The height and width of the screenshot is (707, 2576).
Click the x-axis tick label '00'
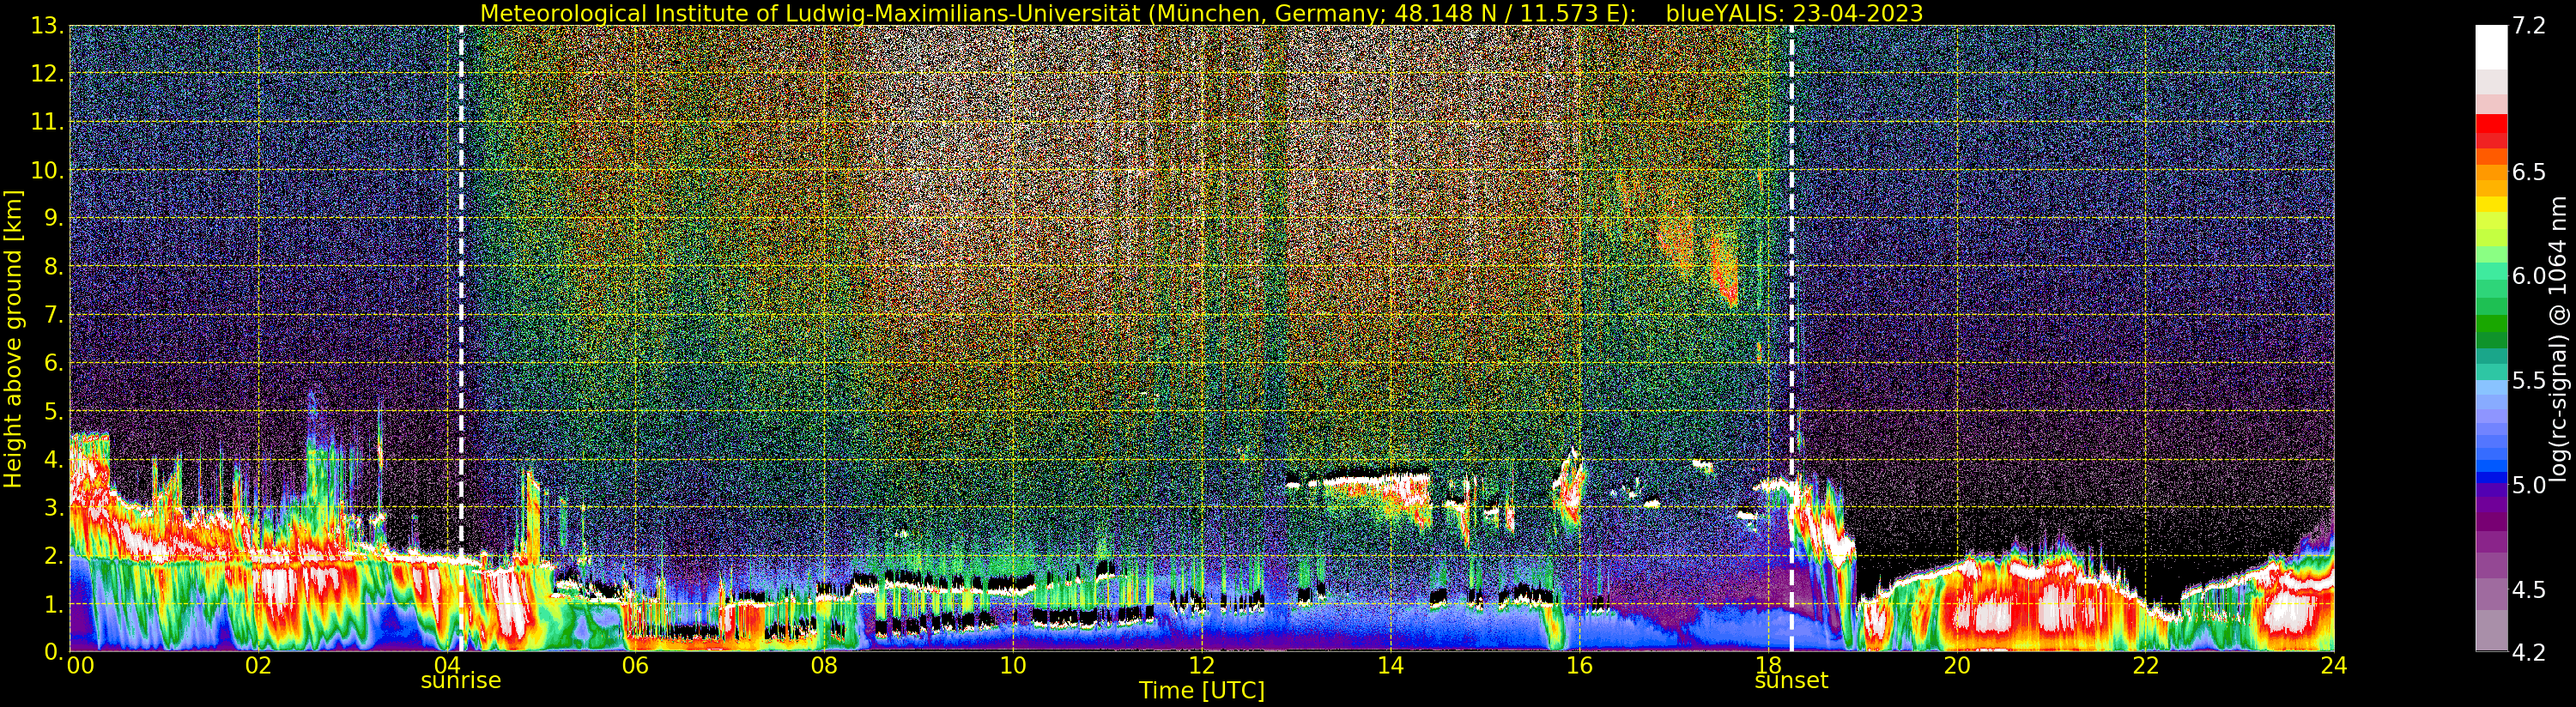(x=80, y=666)
